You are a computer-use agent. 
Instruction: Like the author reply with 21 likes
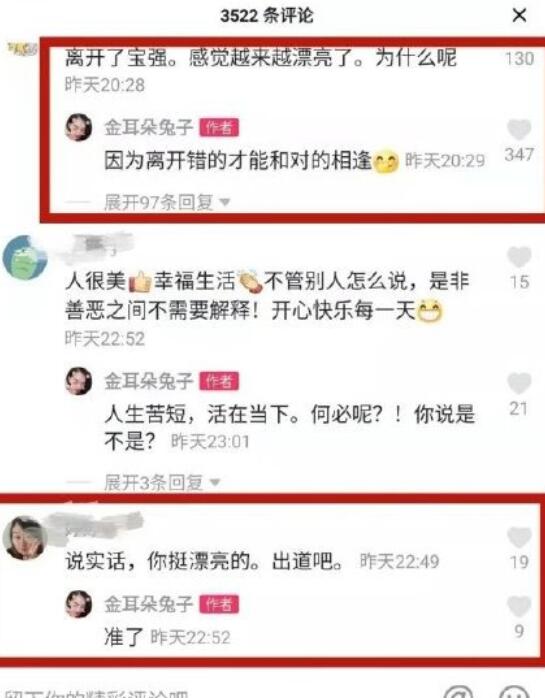click(x=519, y=383)
